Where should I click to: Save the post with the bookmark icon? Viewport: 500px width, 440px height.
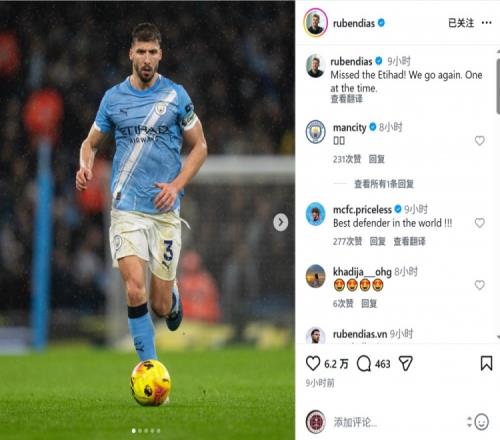(x=486, y=363)
